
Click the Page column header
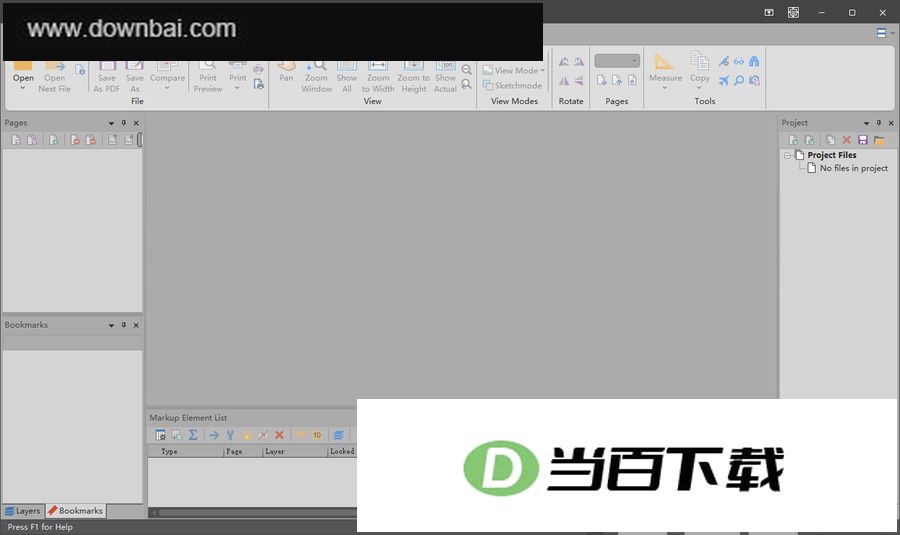[x=242, y=452]
